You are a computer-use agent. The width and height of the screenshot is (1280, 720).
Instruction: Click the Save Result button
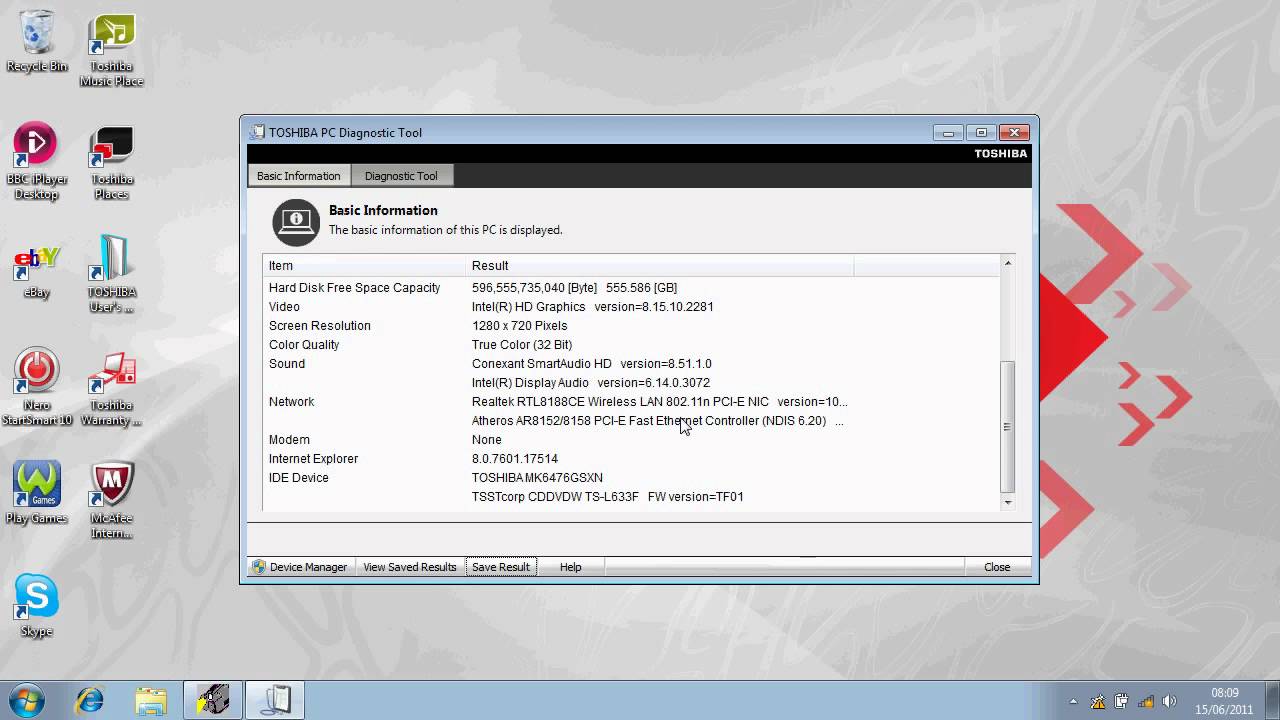(x=501, y=567)
